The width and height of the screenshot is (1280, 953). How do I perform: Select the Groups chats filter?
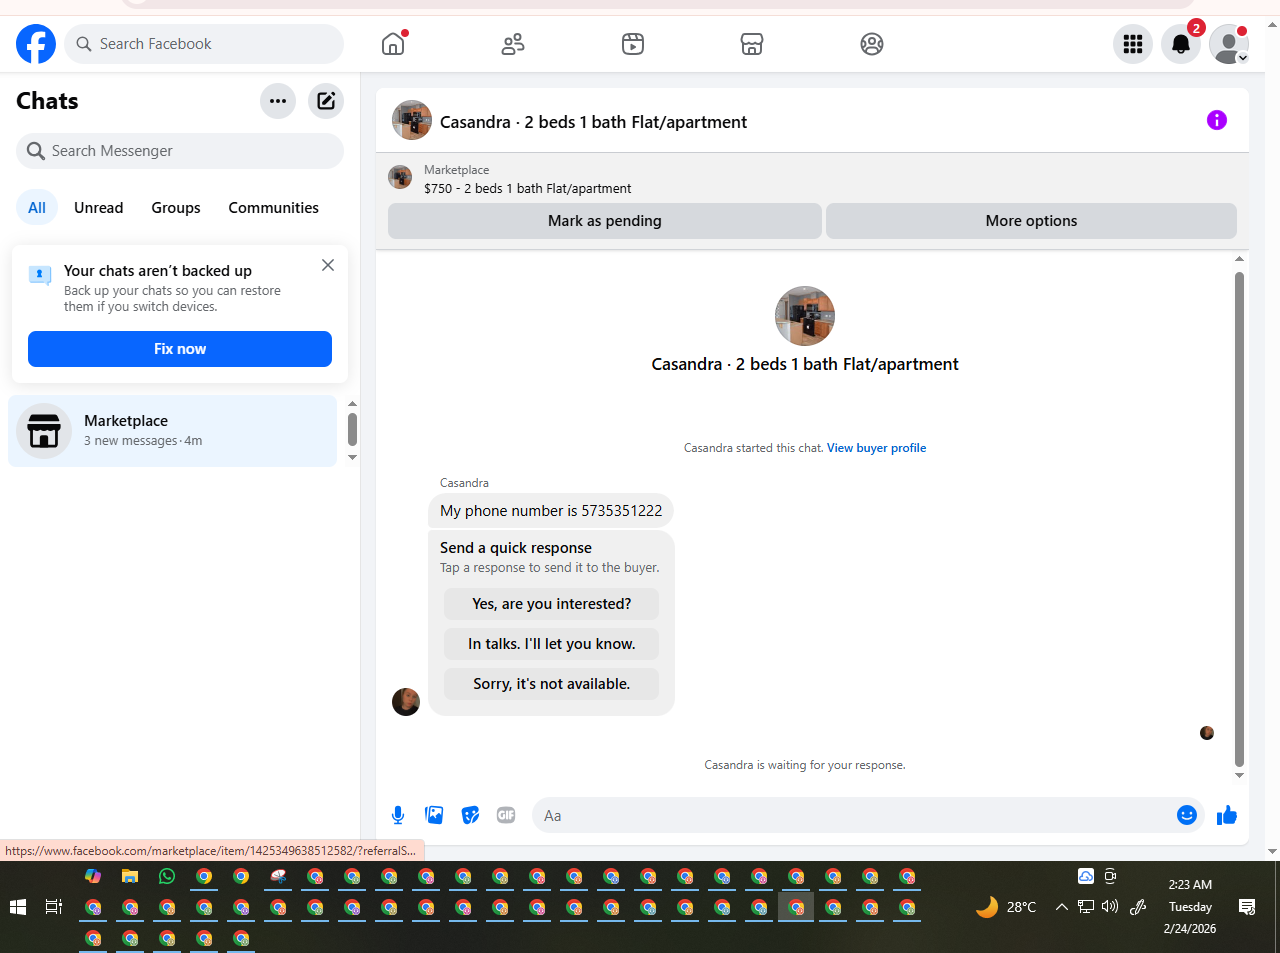[176, 208]
